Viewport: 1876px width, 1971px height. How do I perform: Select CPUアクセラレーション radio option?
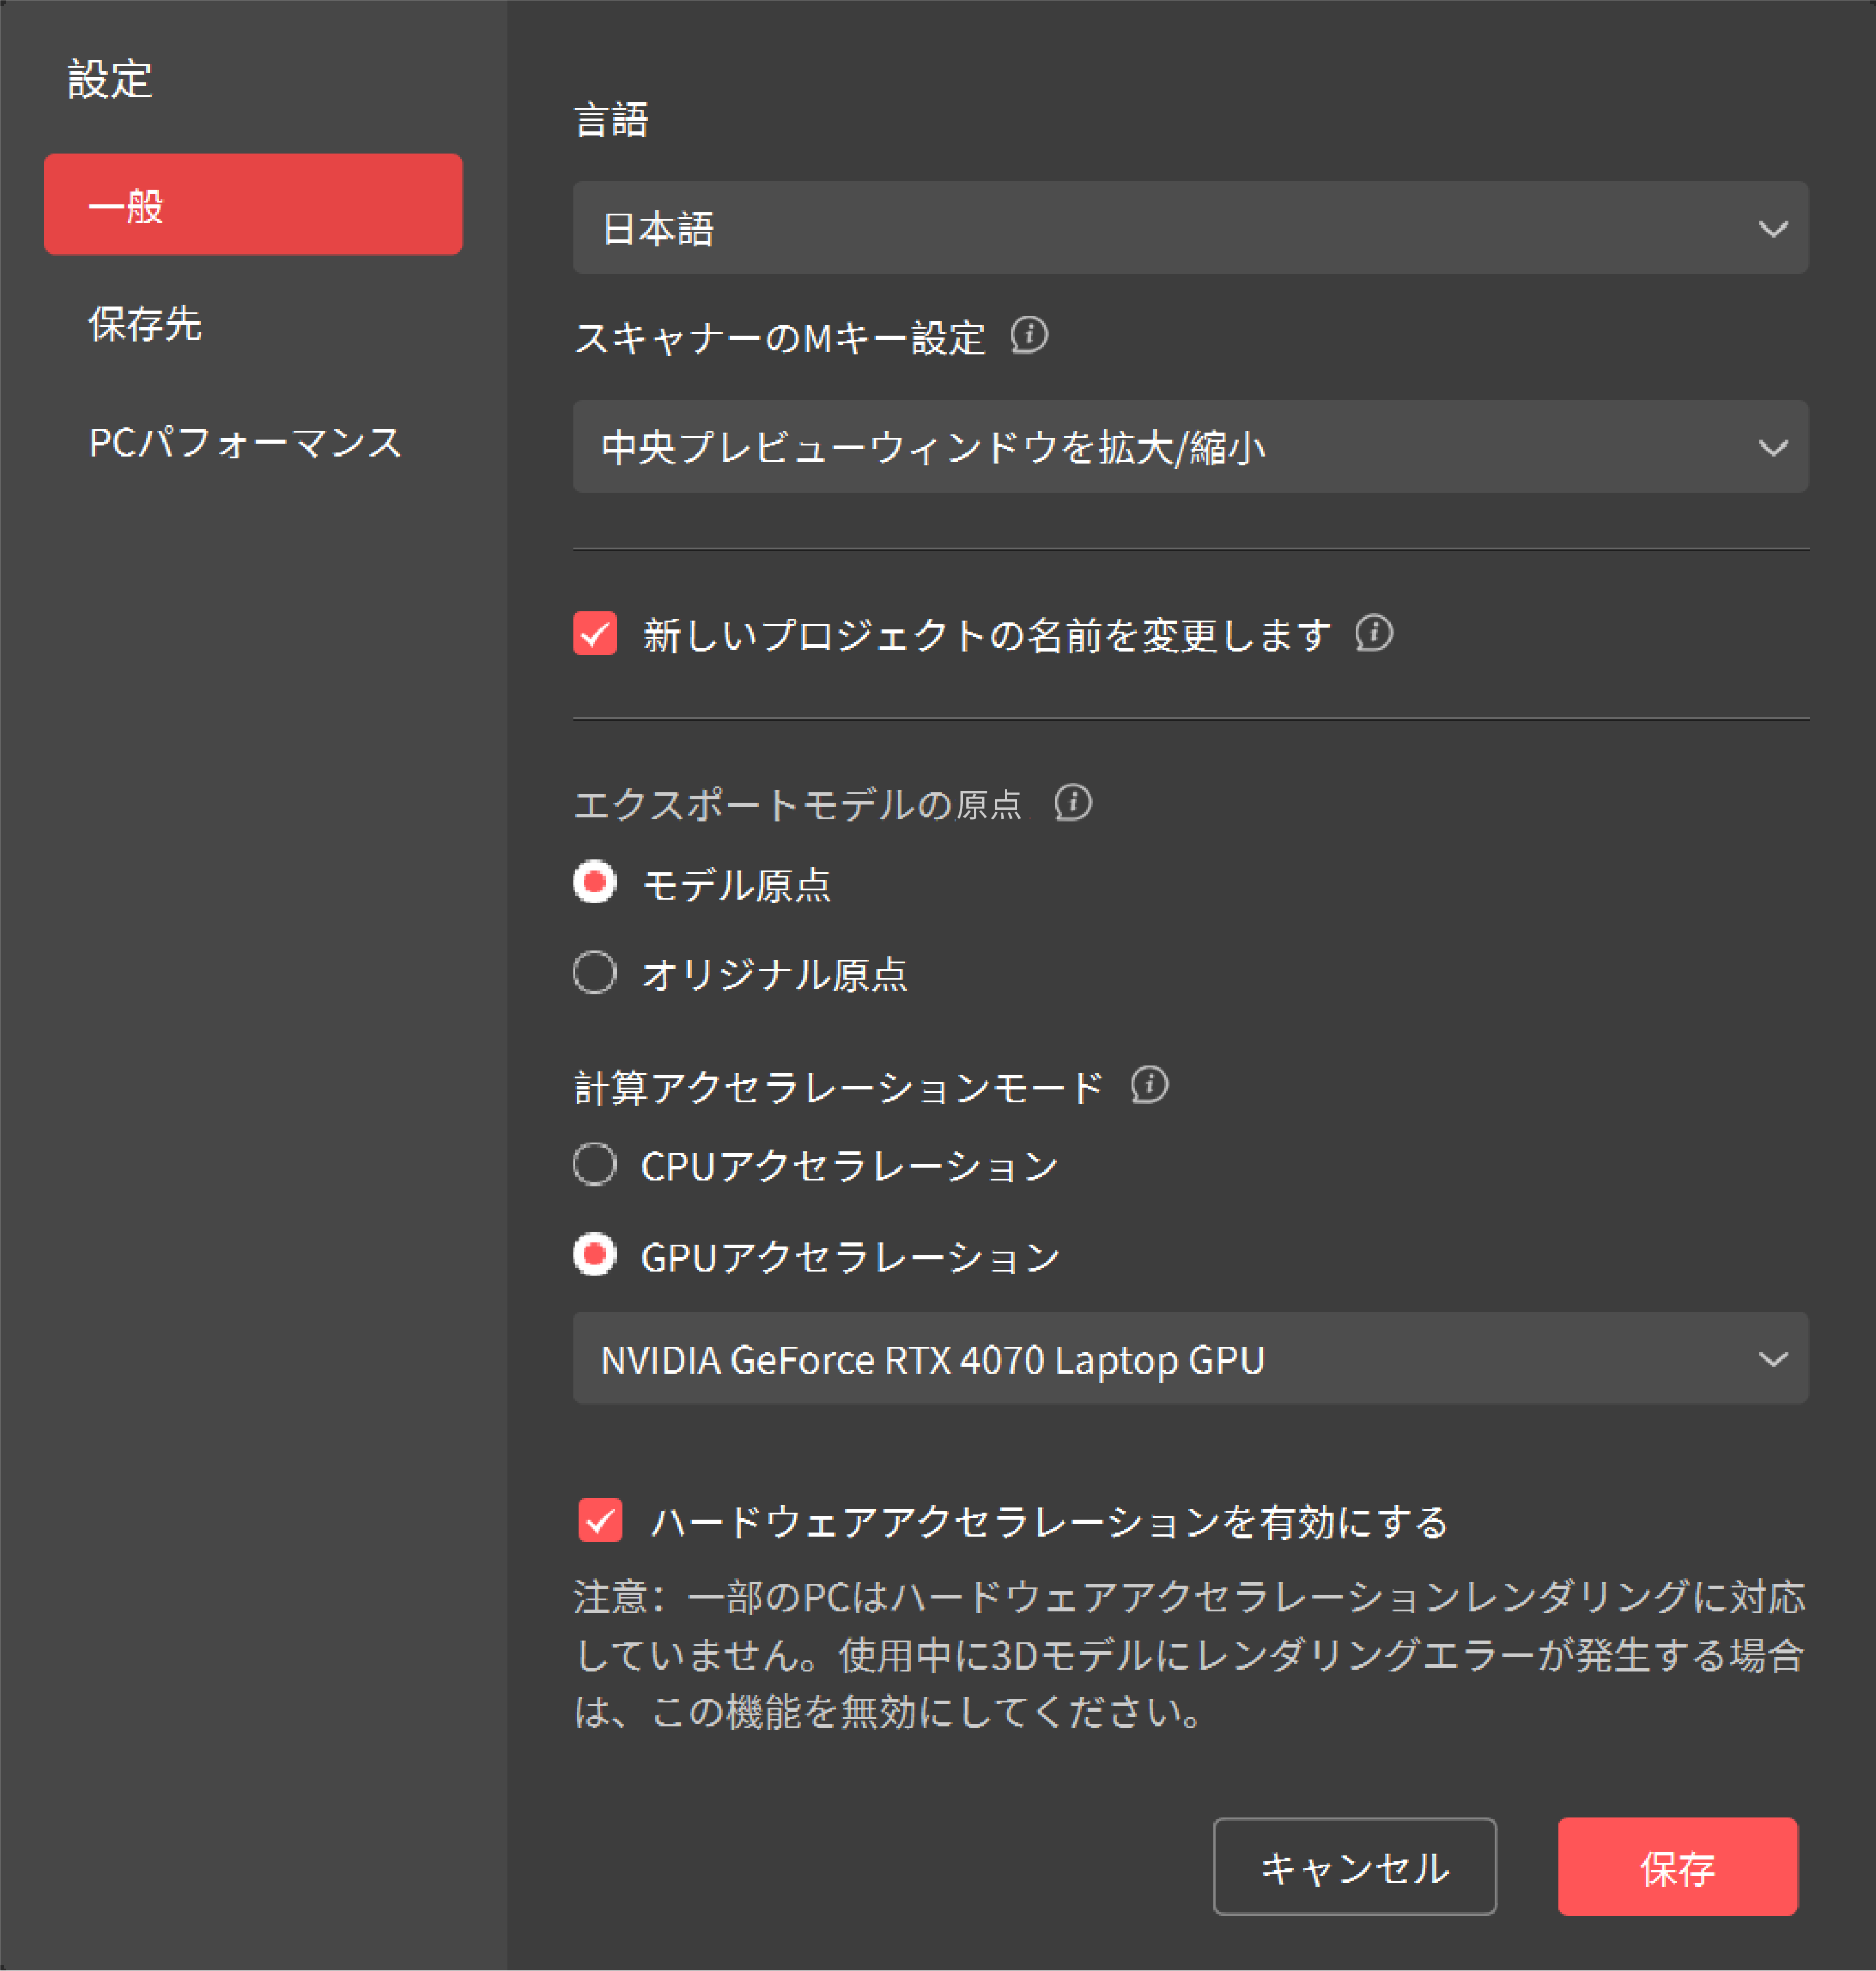[x=595, y=1164]
